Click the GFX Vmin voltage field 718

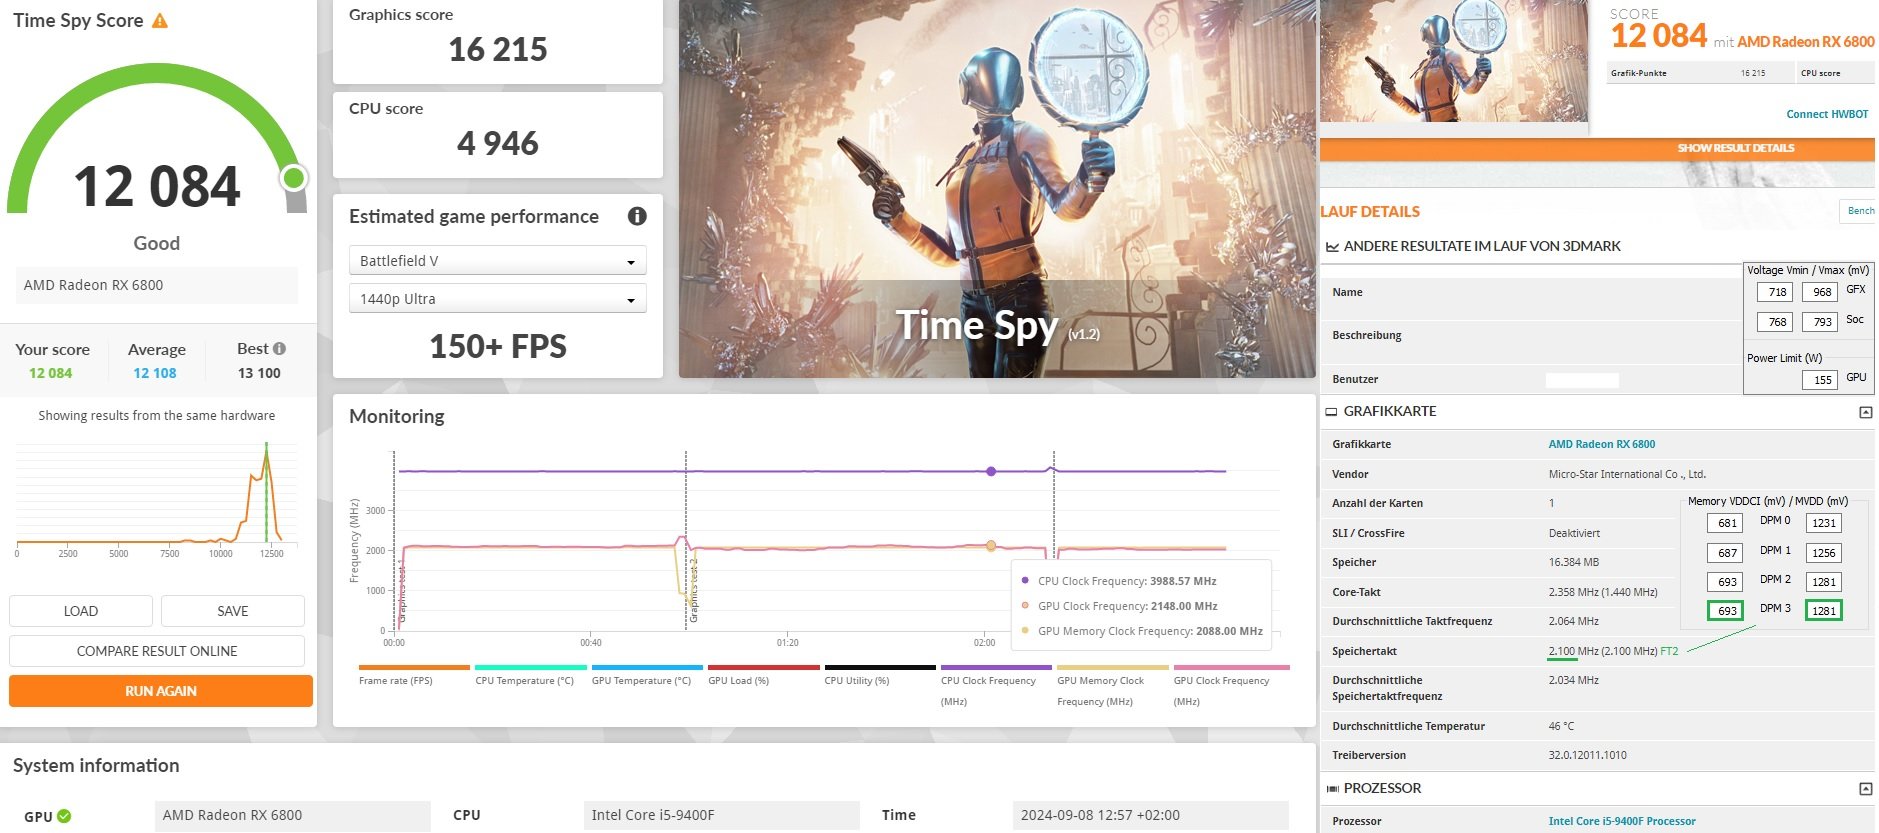(1777, 292)
